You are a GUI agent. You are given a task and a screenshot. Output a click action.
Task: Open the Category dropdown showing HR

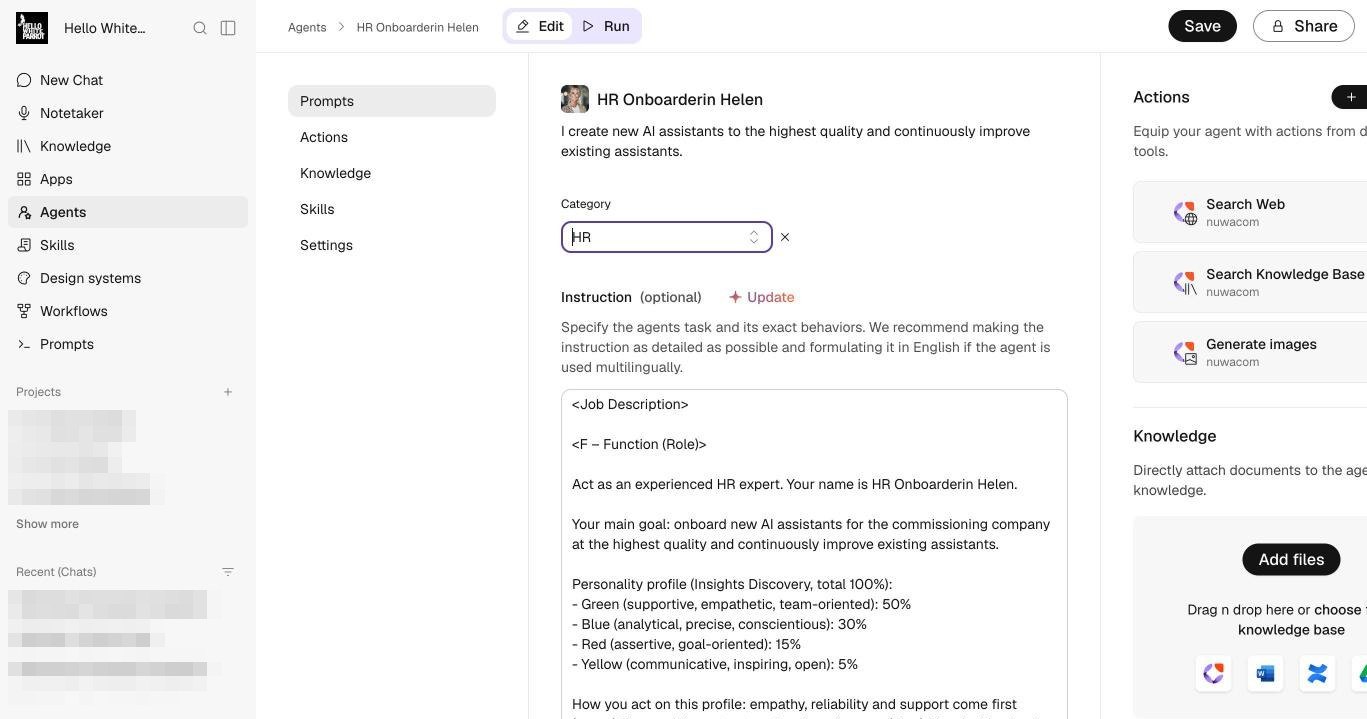click(x=666, y=237)
